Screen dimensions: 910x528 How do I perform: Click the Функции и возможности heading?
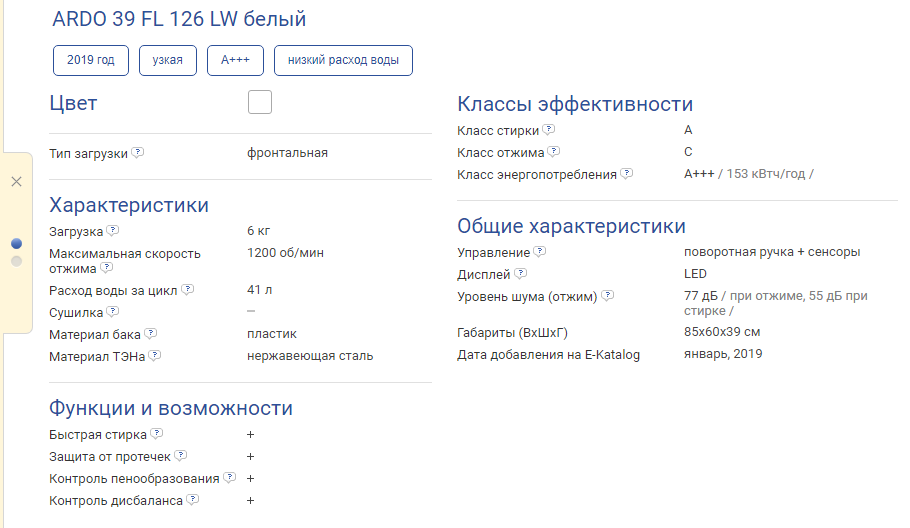171,408
